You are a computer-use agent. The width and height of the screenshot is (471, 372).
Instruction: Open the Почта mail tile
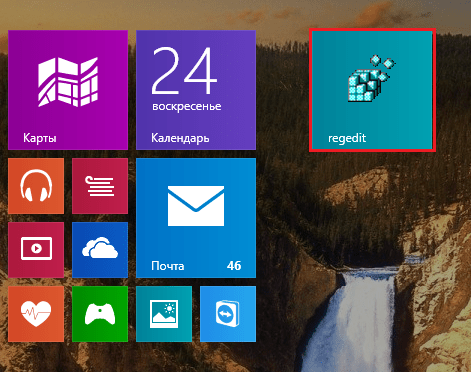[x=196, y=218]
